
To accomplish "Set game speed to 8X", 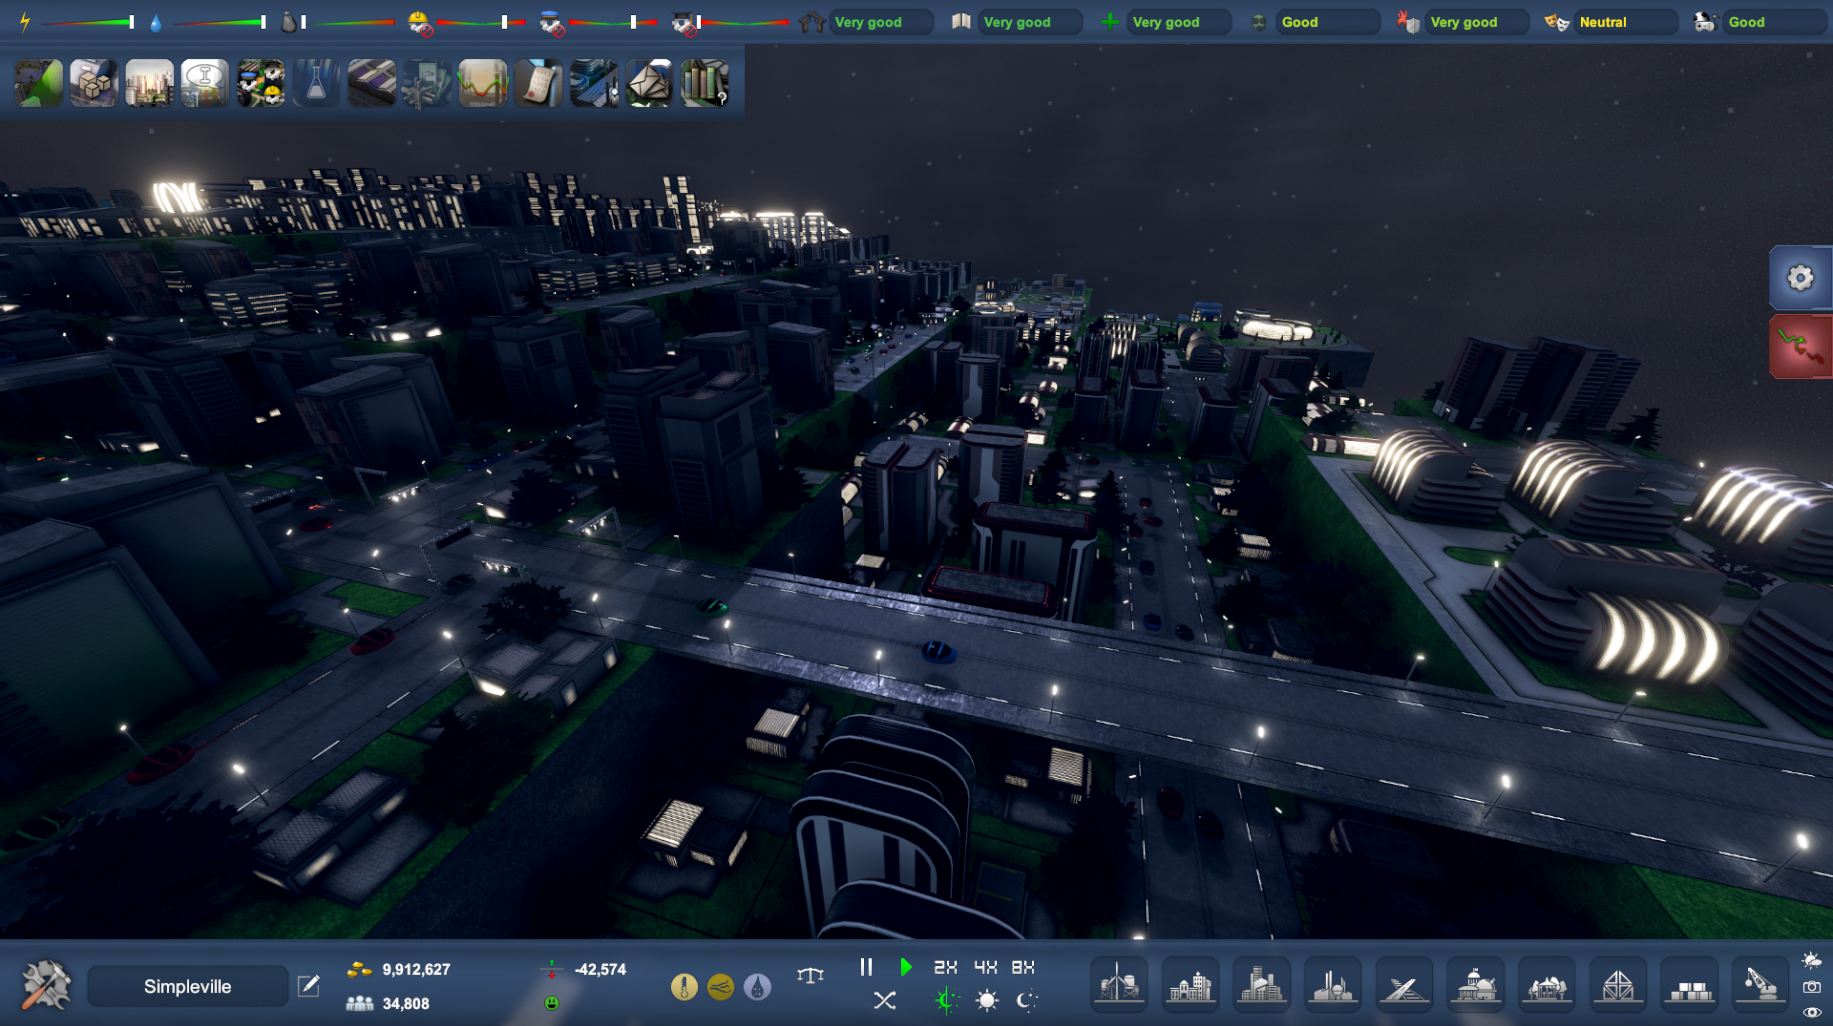I will [1023, 967].
